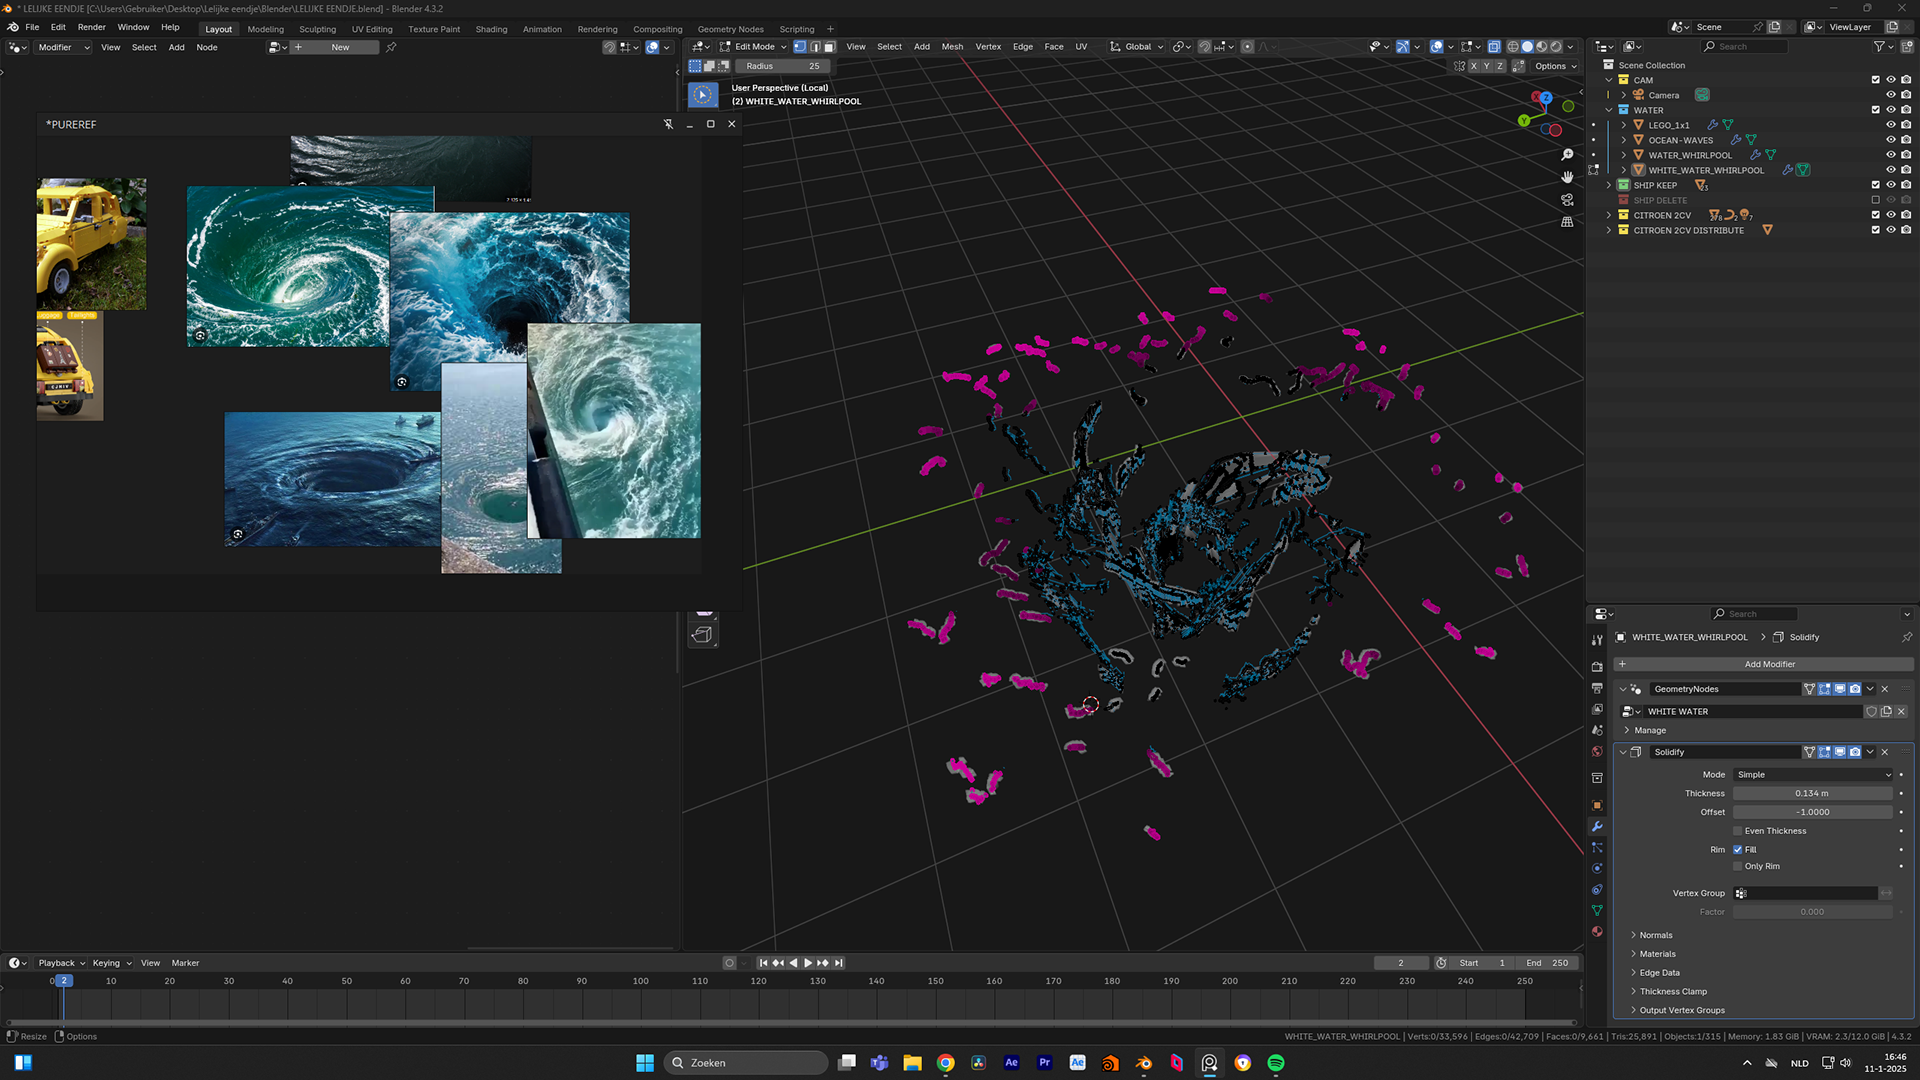Expand the CITROEN 2CV collection
This screenshot has height=1080, width=1920.
(1609, 215)
